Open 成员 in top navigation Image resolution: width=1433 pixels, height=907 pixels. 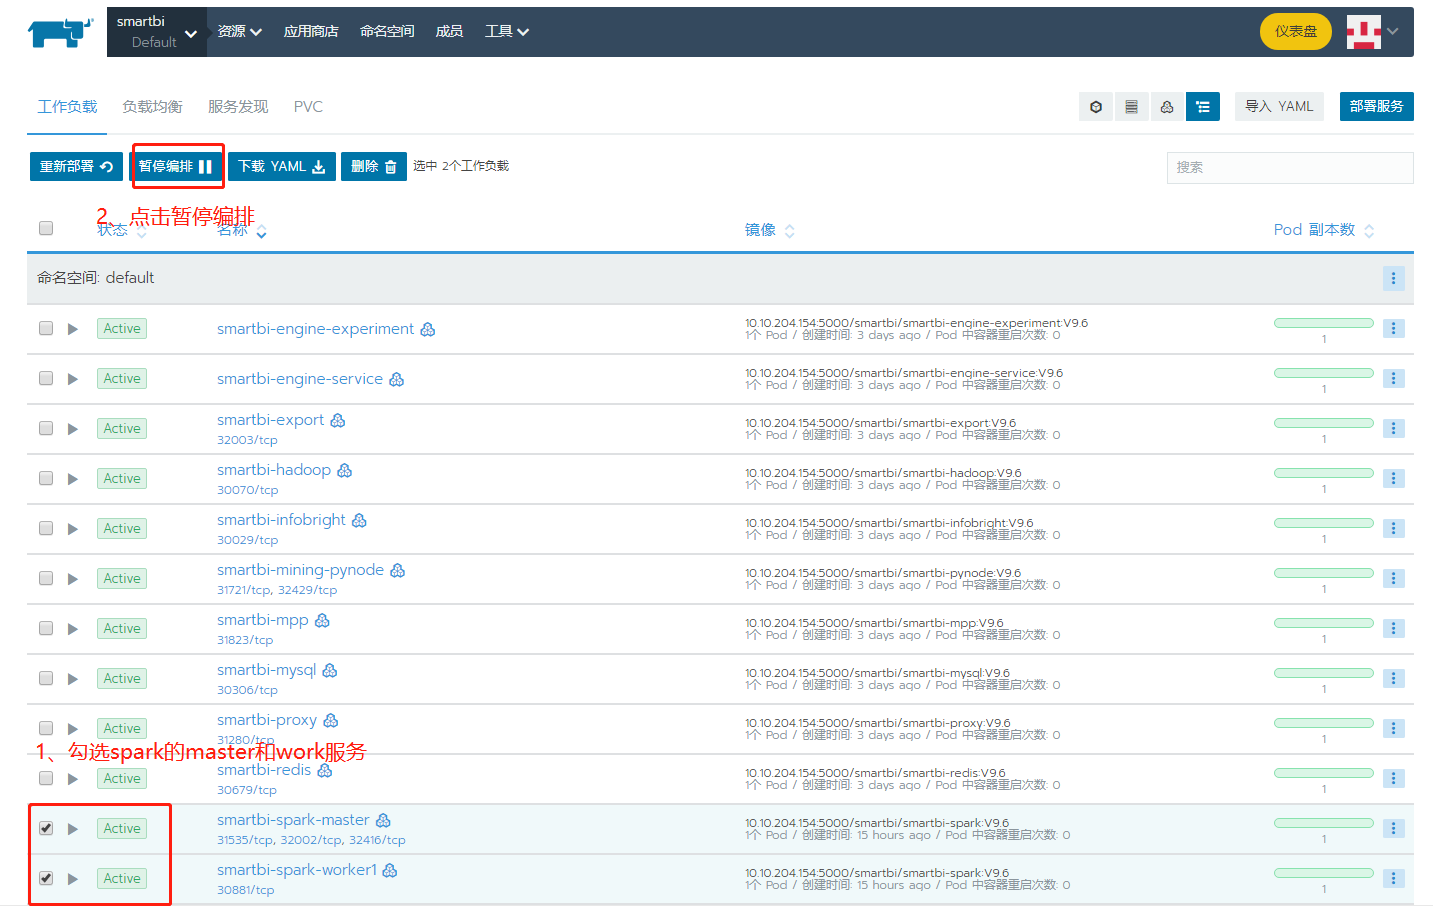[x=449, y=32]
